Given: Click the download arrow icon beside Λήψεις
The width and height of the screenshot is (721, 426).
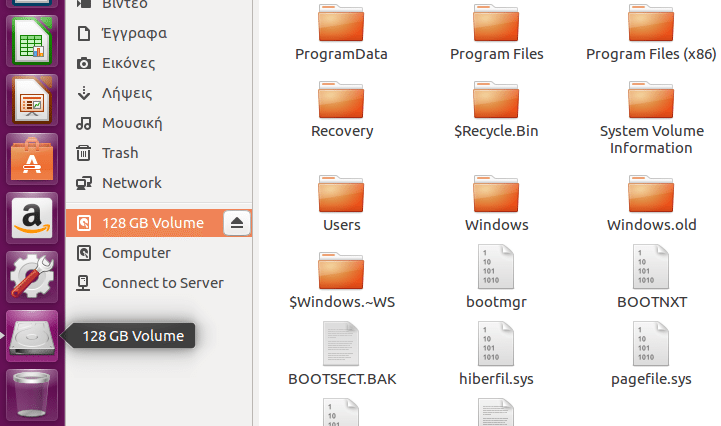Looking at the screenshot, I should tap(84, 93).
